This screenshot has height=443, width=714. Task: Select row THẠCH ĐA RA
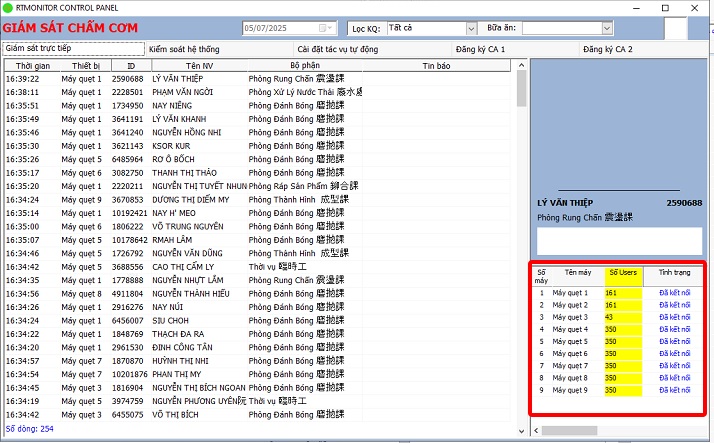tap(258, 334)
